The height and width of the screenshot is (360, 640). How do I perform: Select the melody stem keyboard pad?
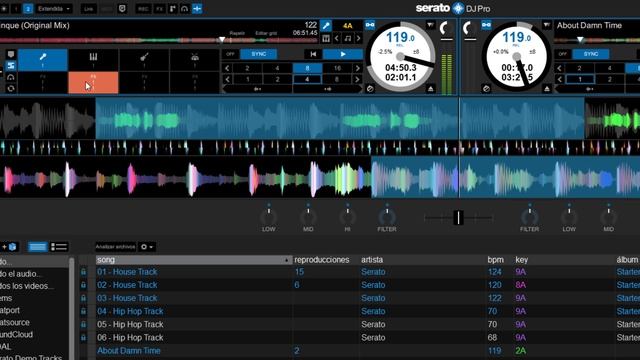coord(93,60)
